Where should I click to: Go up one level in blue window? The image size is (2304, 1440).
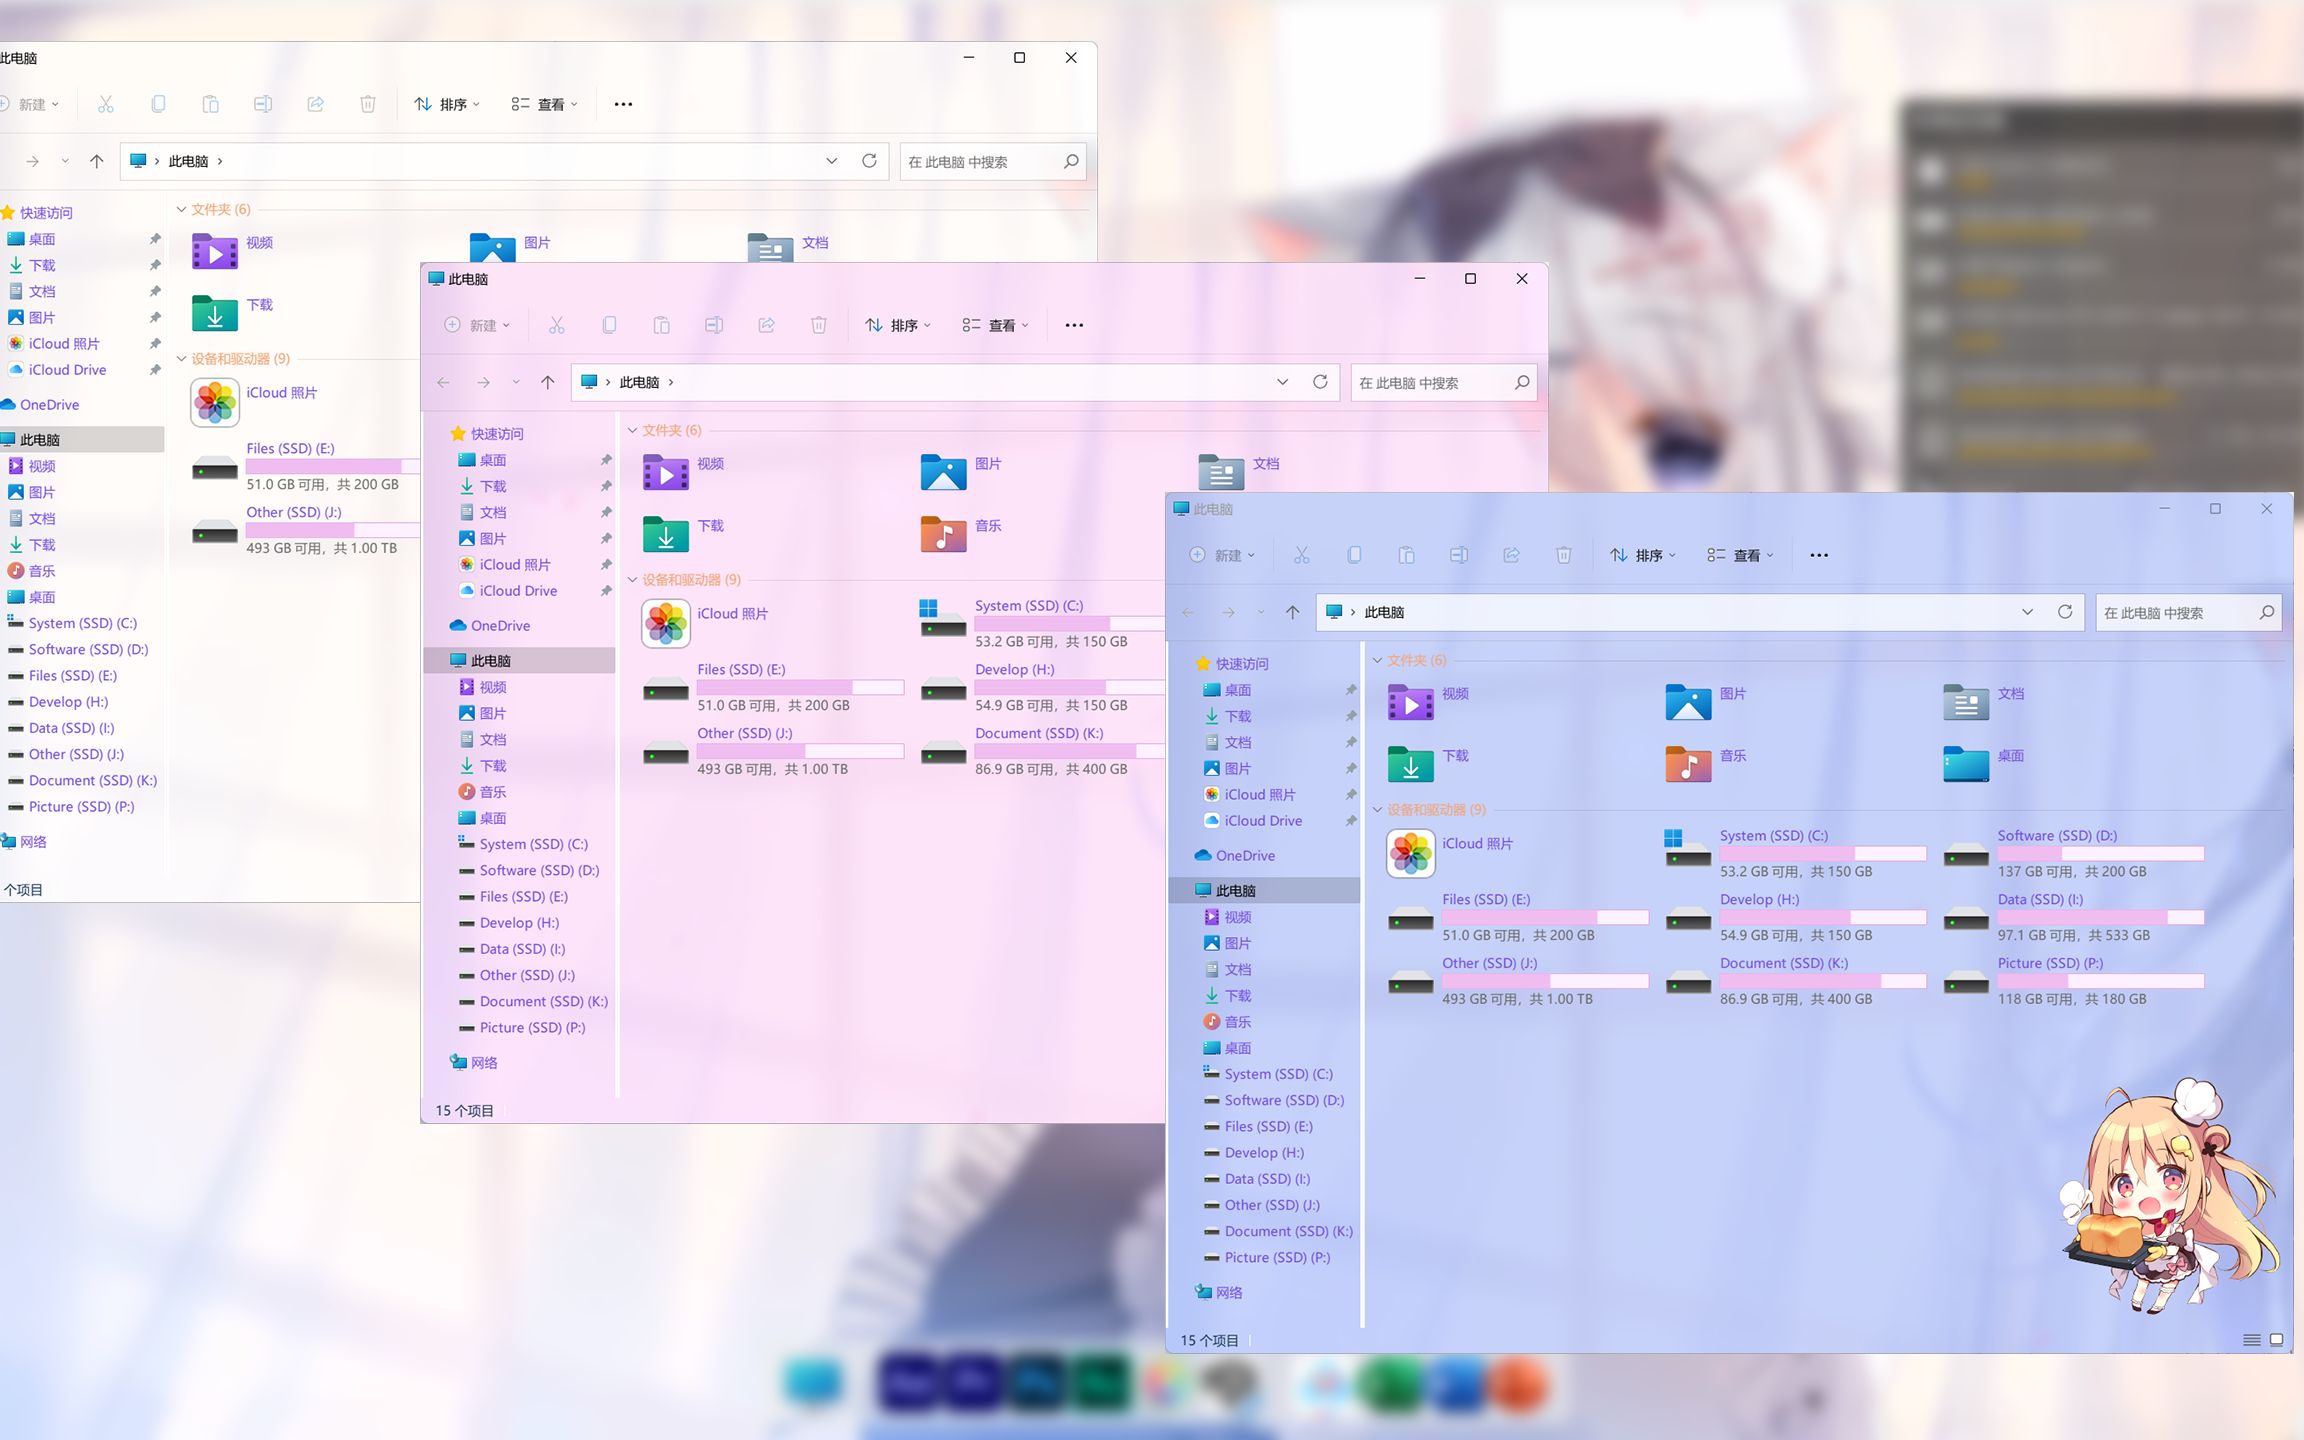click(1293, 612)
